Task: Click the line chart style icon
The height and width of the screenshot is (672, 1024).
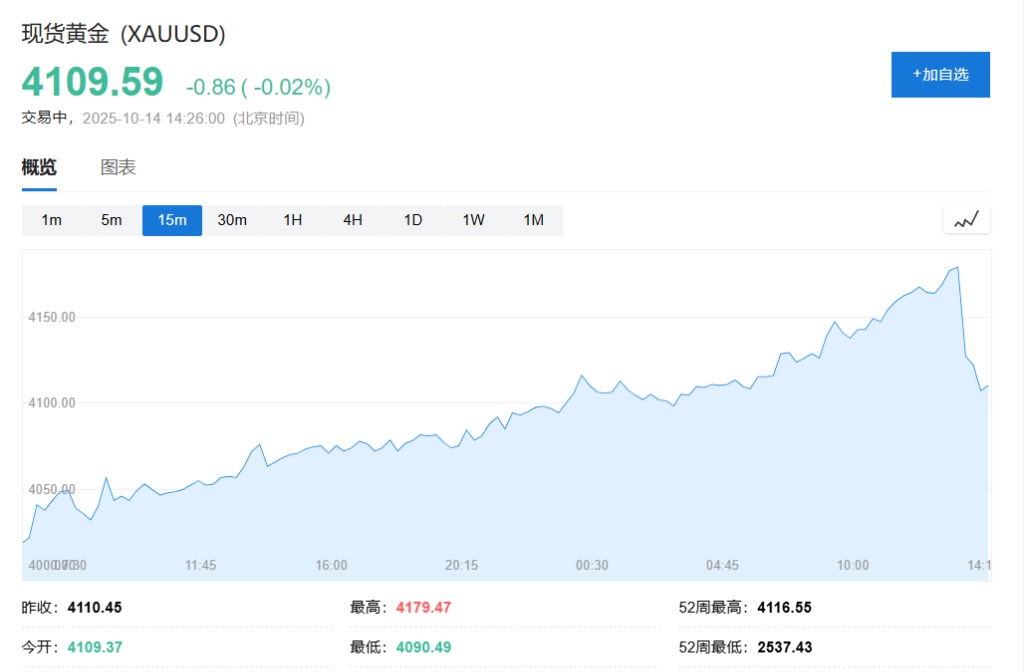Action: tap(966, 220)
